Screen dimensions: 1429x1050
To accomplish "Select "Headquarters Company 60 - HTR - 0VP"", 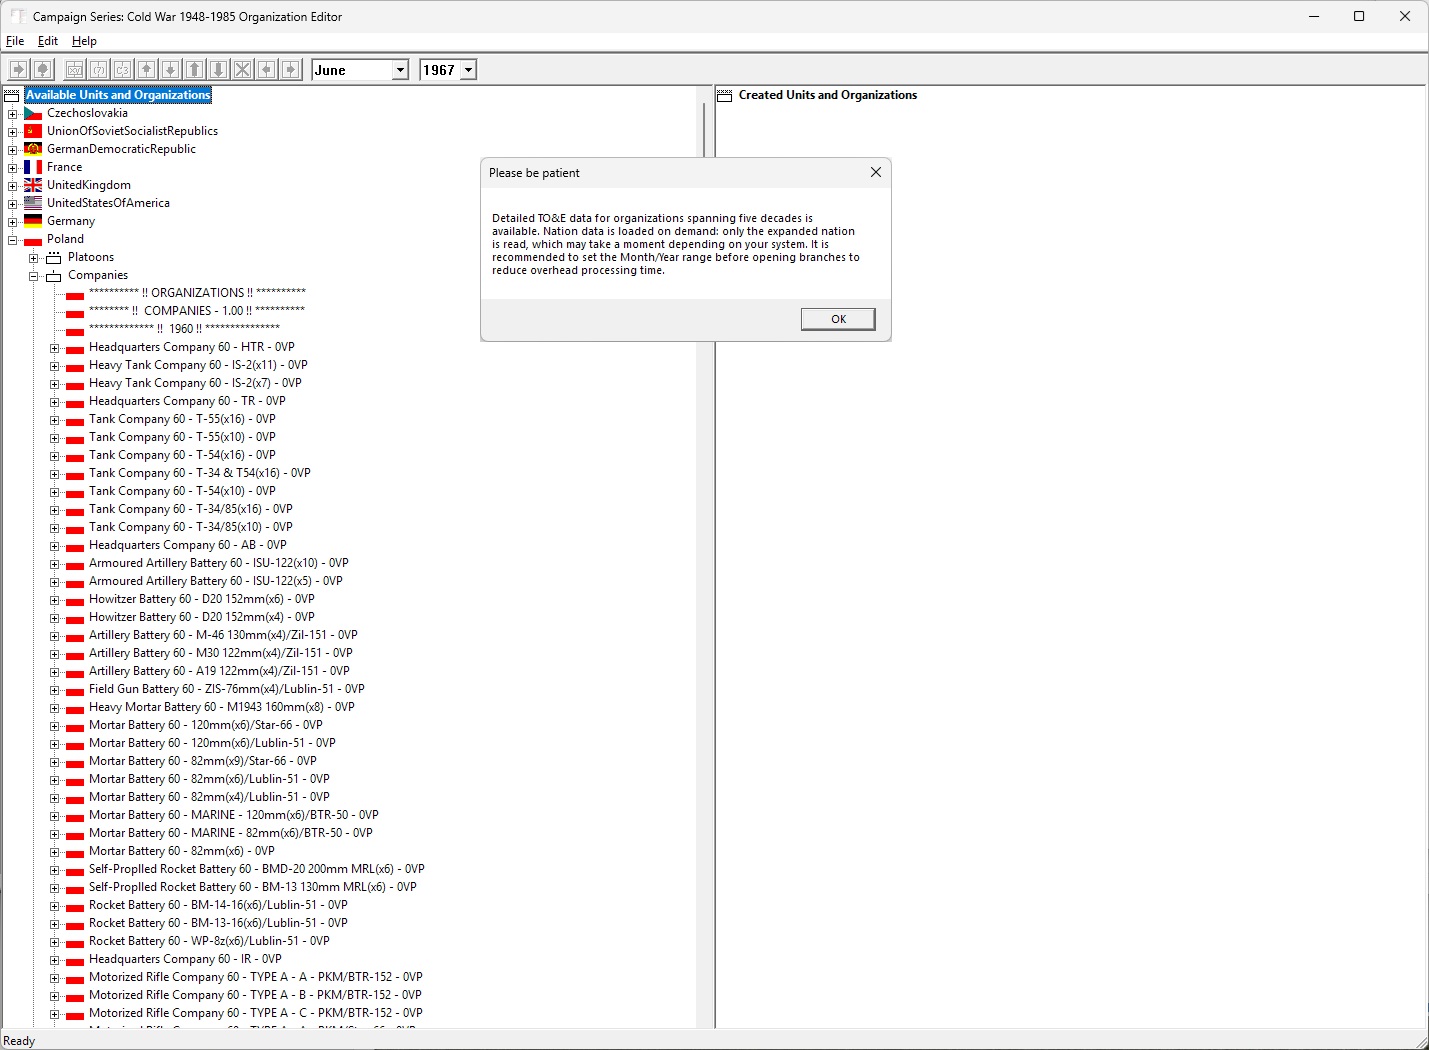I will pos(192,347).
